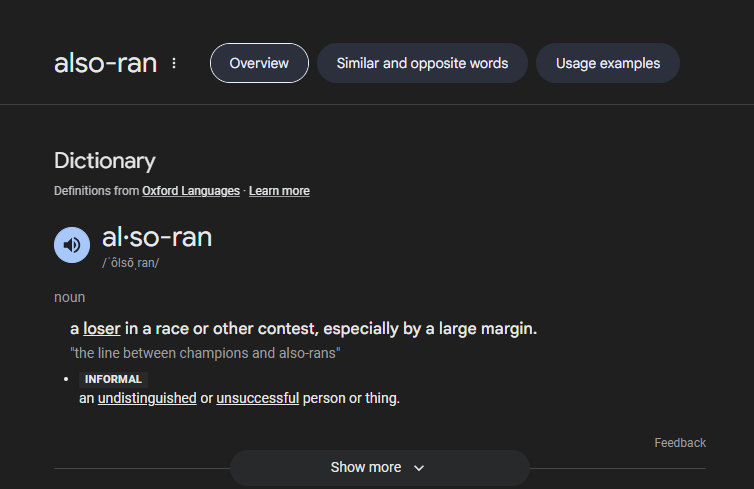Open the three-dot menu beside also-ran
Image resolution: width=754 pixels, height=489 pixels.
coord(174,63)
